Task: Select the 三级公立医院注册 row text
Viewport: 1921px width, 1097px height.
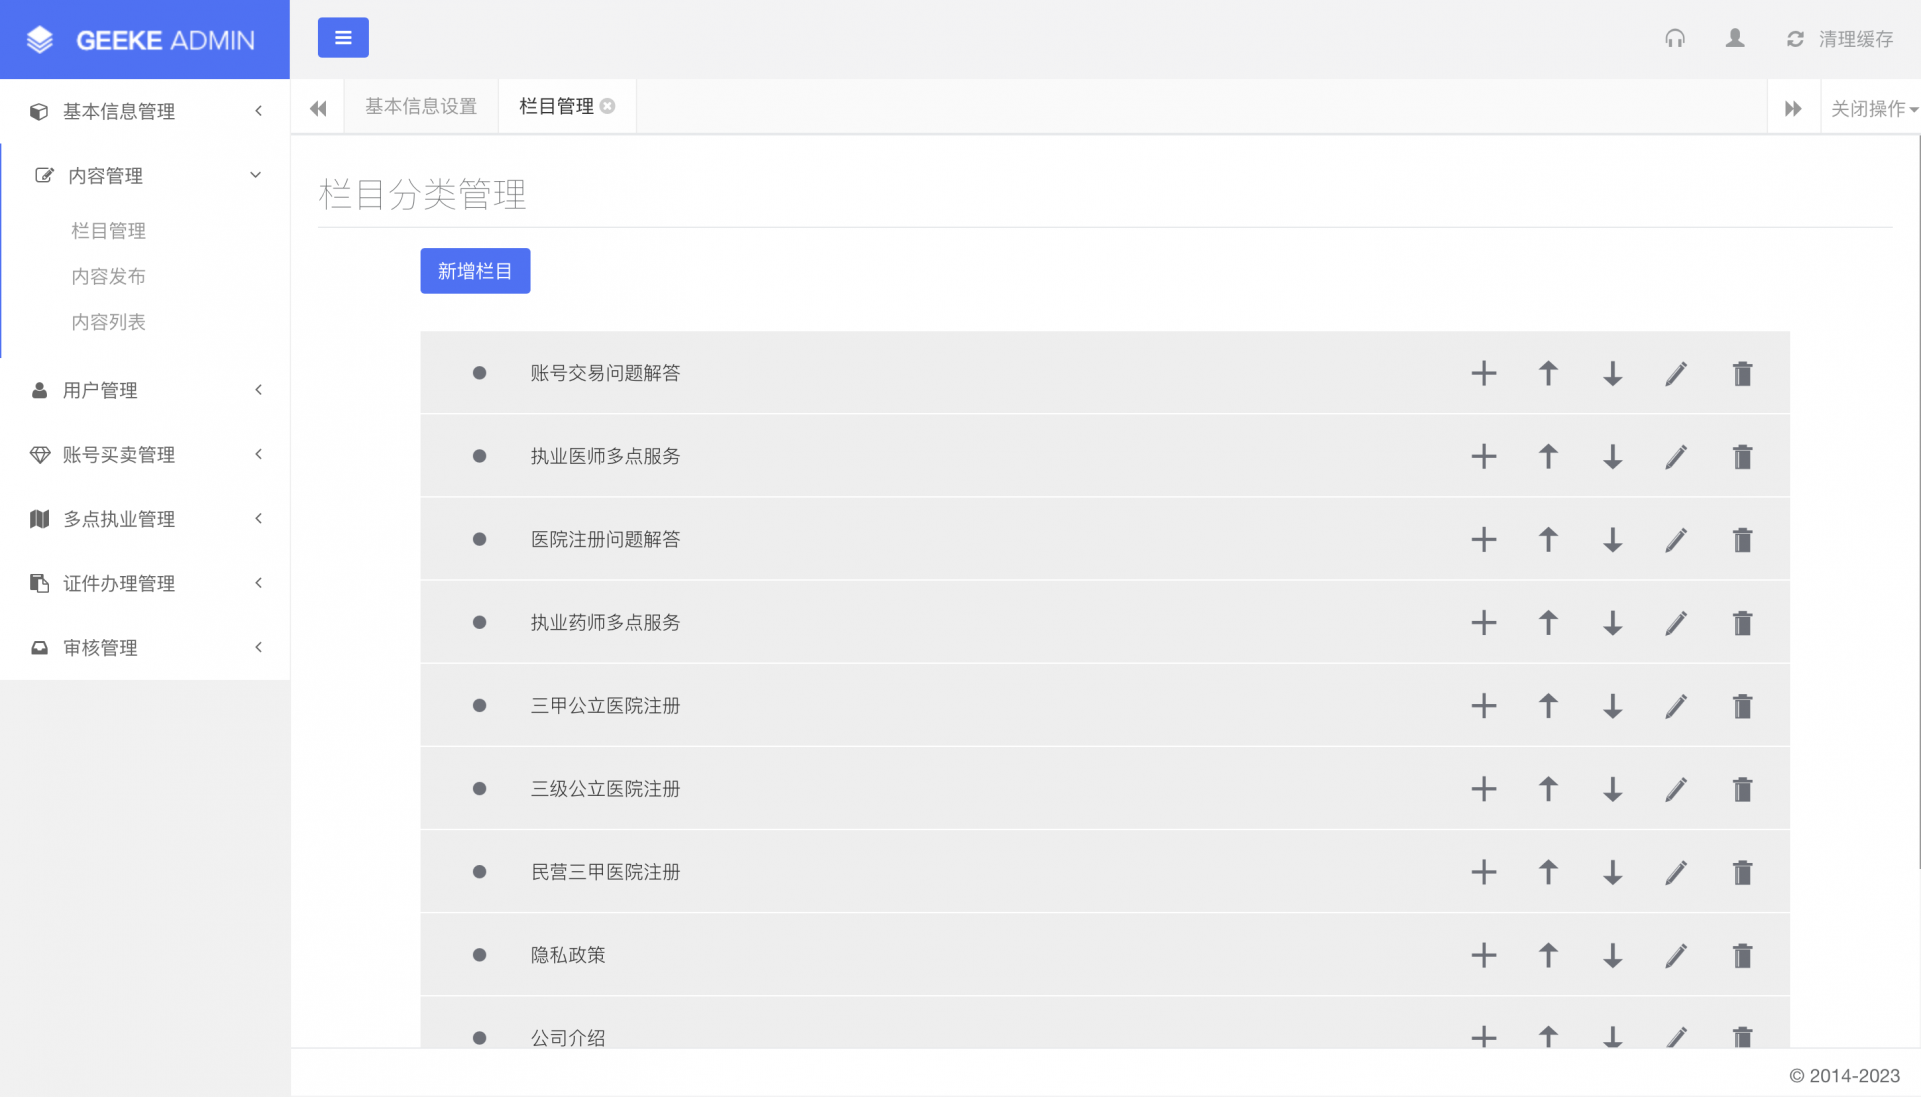Action: tap(605, 788)
